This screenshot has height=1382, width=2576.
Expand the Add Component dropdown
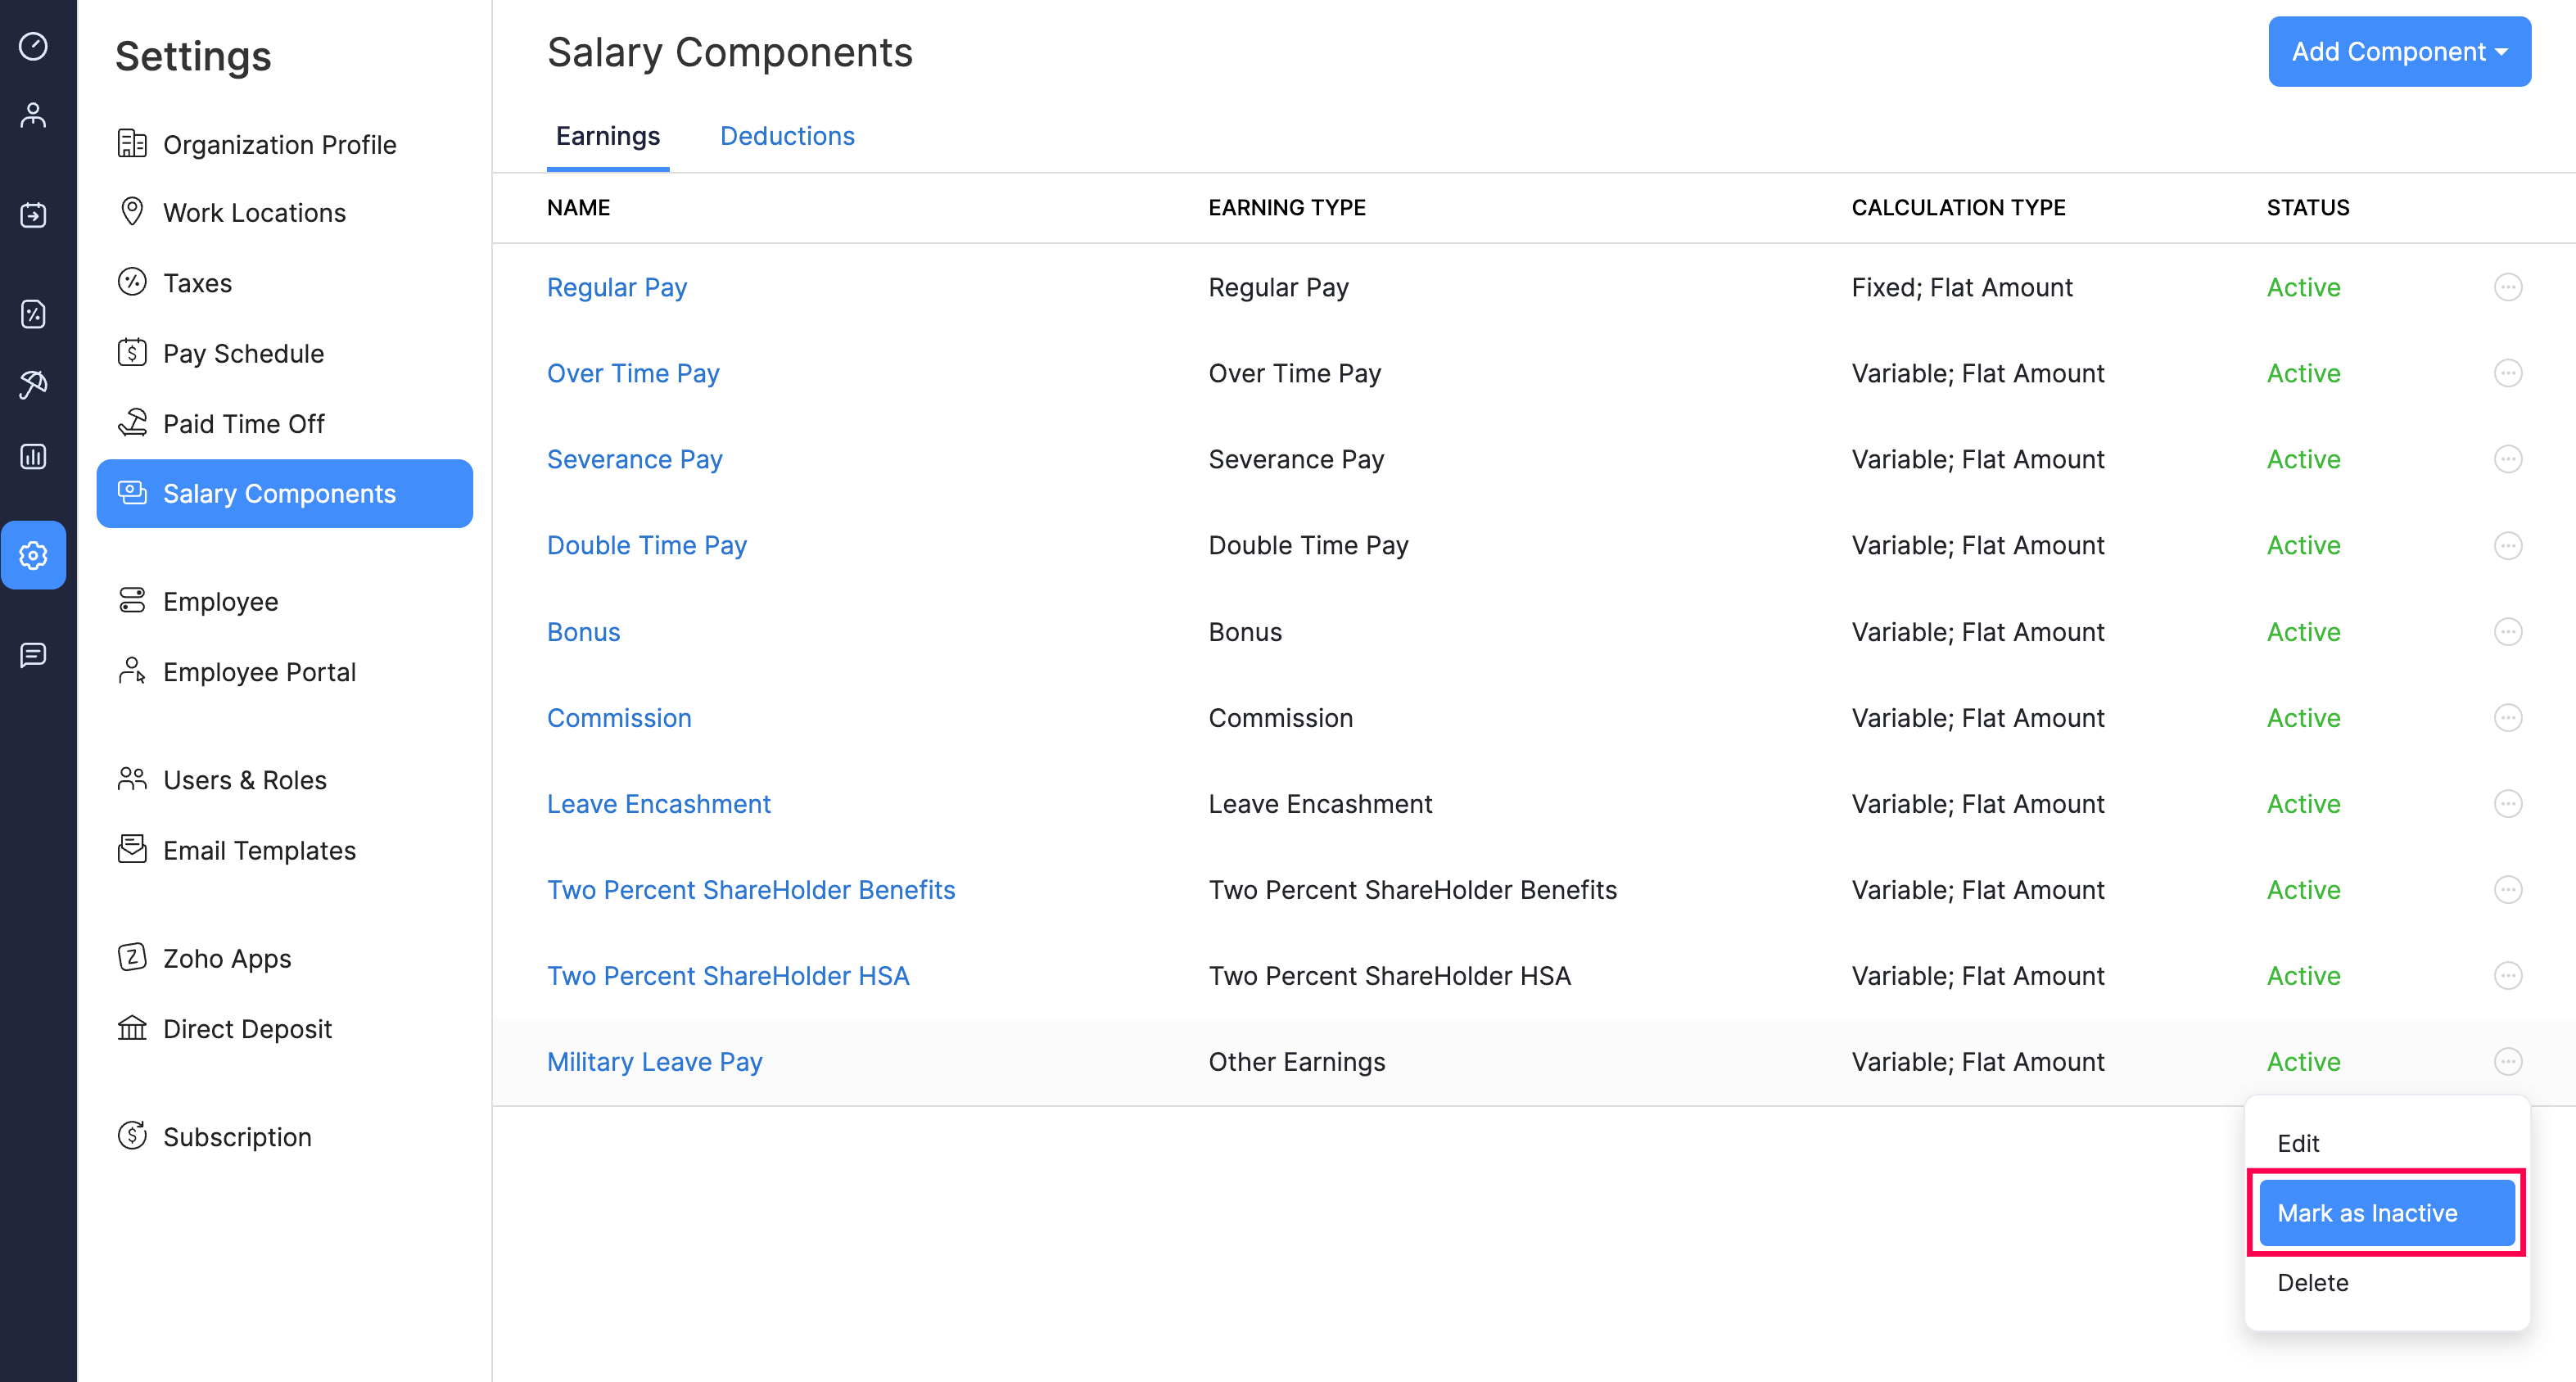click(x=2398, y=52)
